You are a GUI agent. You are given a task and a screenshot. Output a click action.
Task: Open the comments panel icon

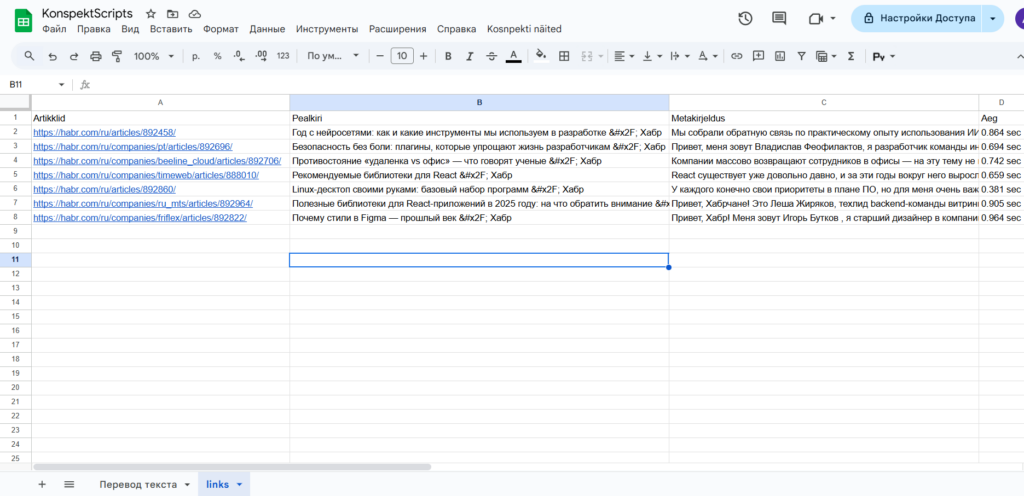click(x=779, y=18)
